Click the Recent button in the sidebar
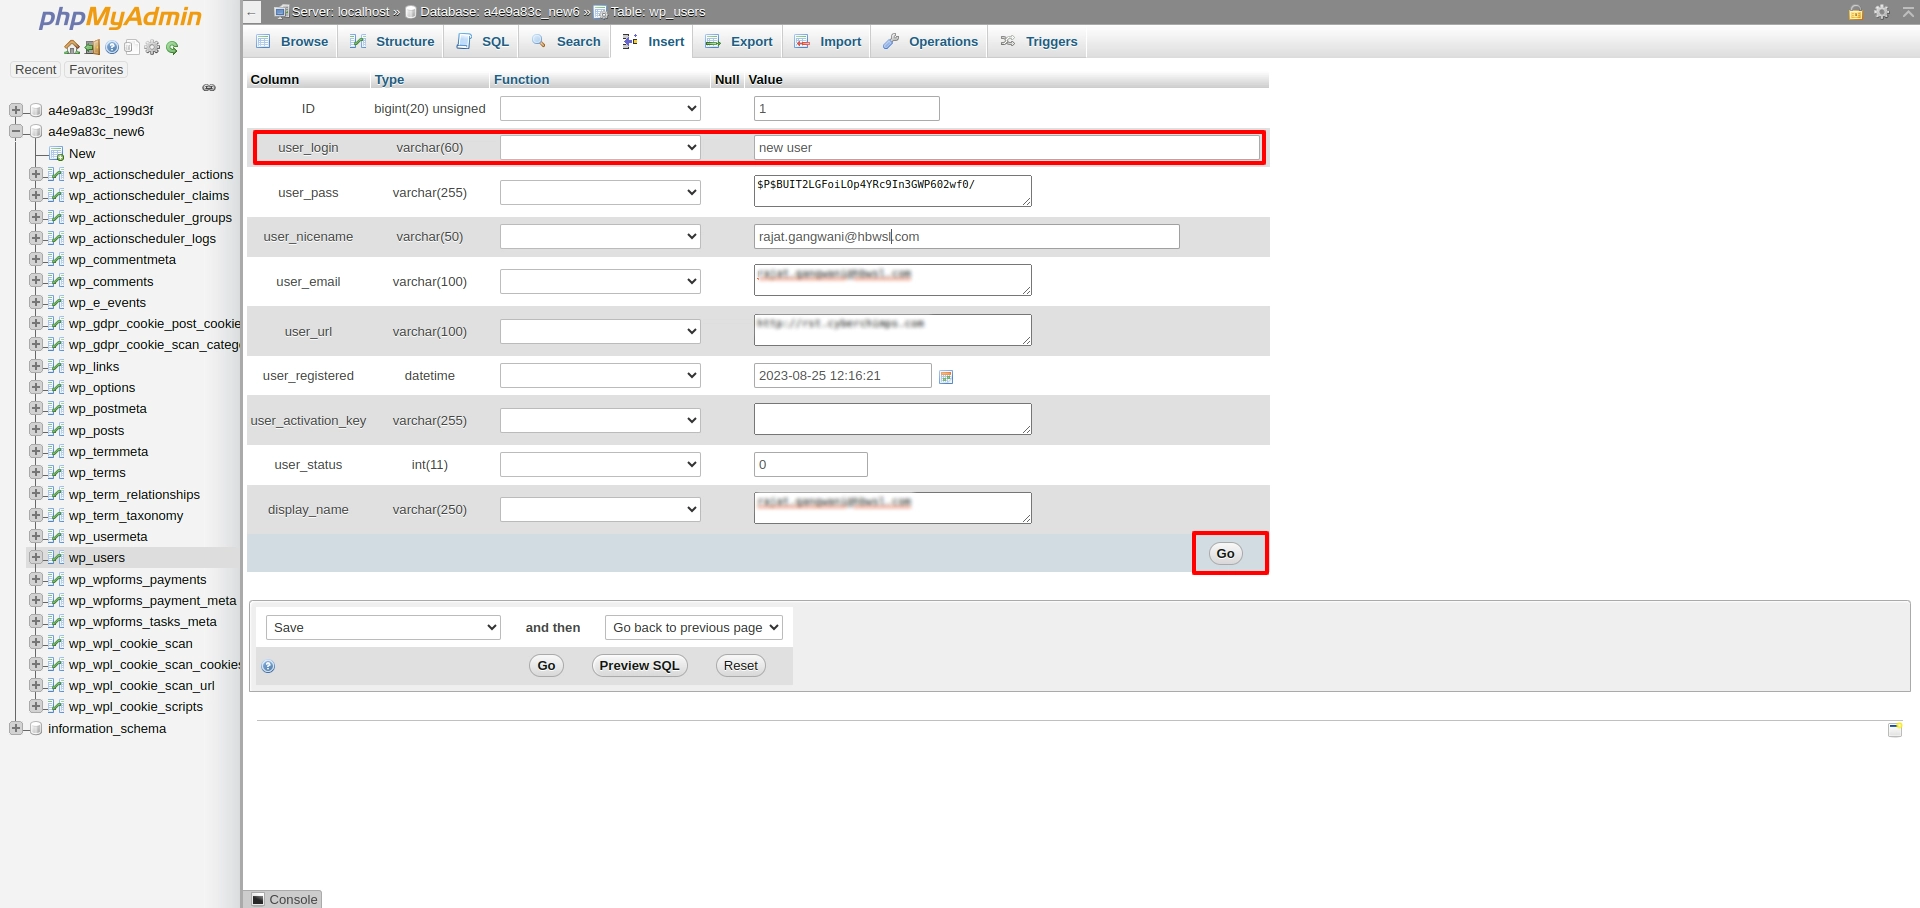1920x908 pixels. [35, 70]
